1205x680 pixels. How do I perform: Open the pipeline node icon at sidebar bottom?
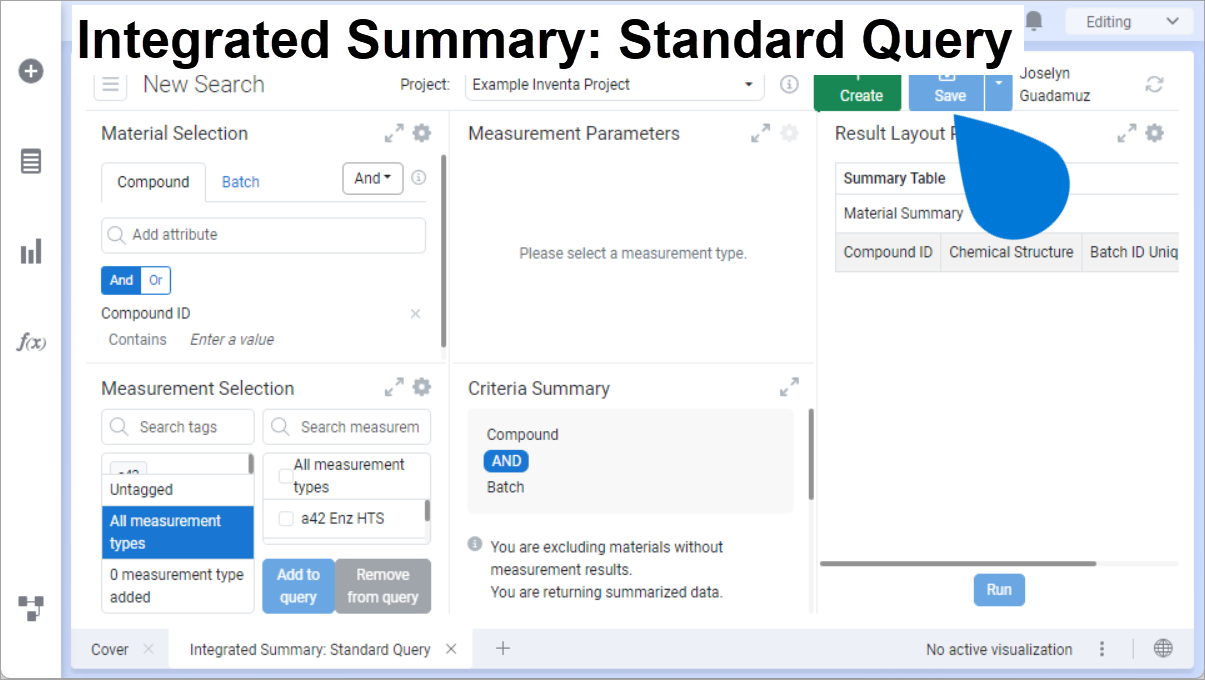click(x=31, y=608)
